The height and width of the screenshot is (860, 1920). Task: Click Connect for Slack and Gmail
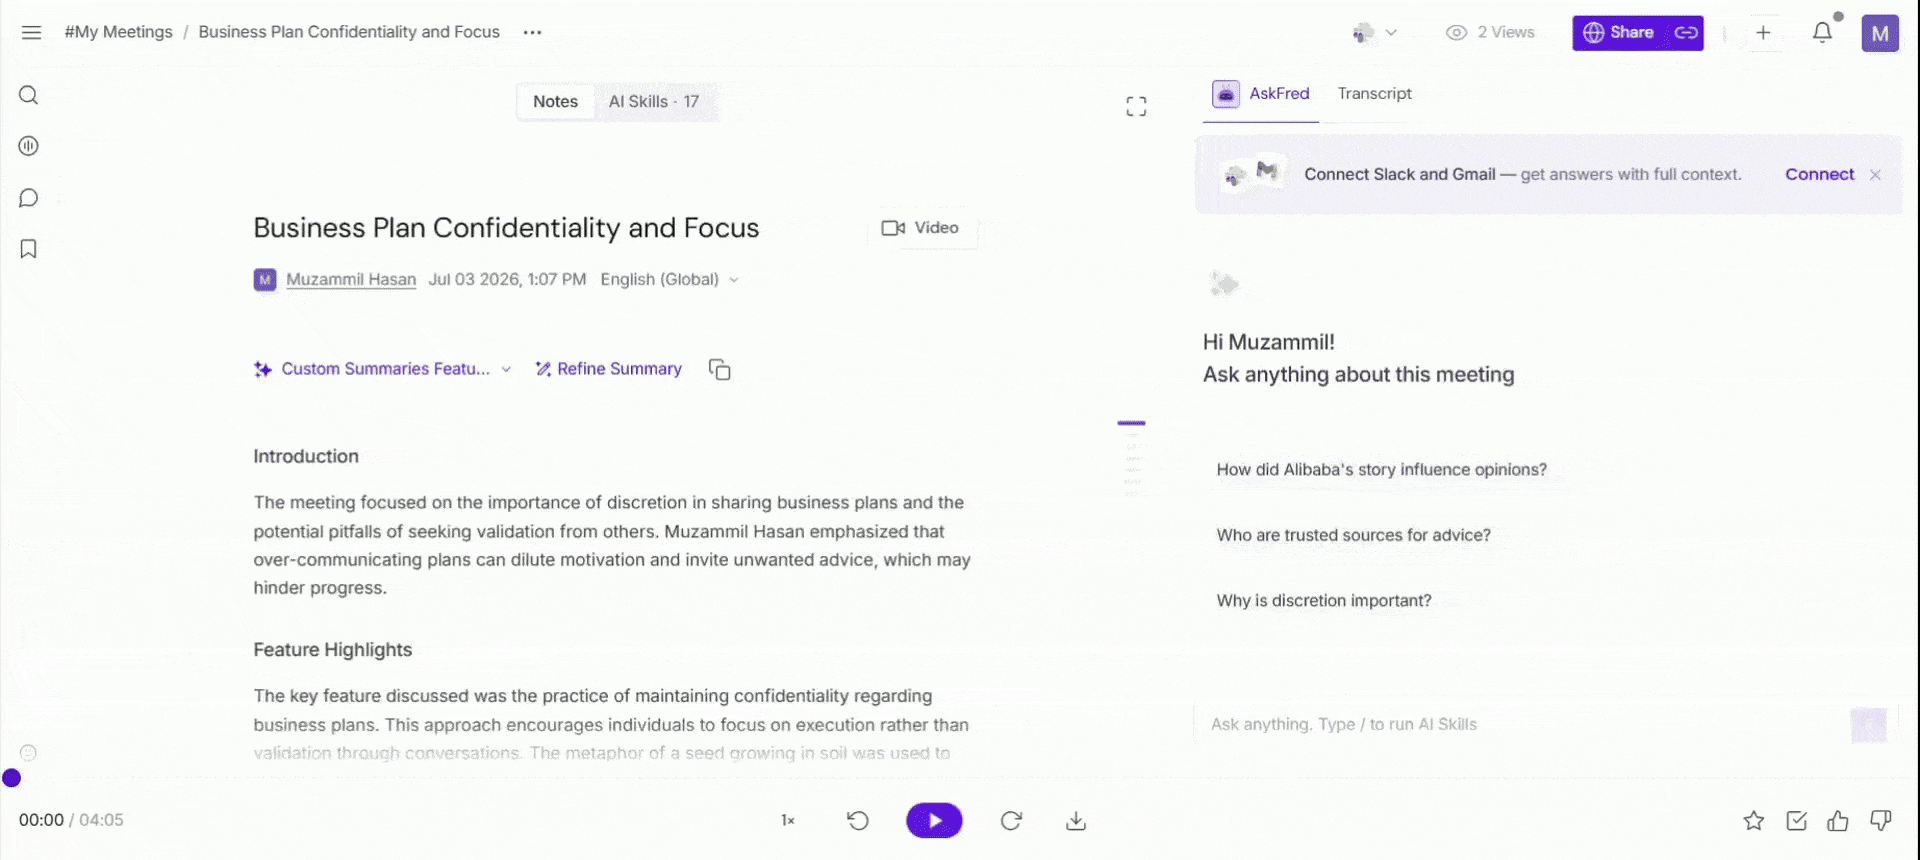pyautogui.click(x=1819, y=174)
